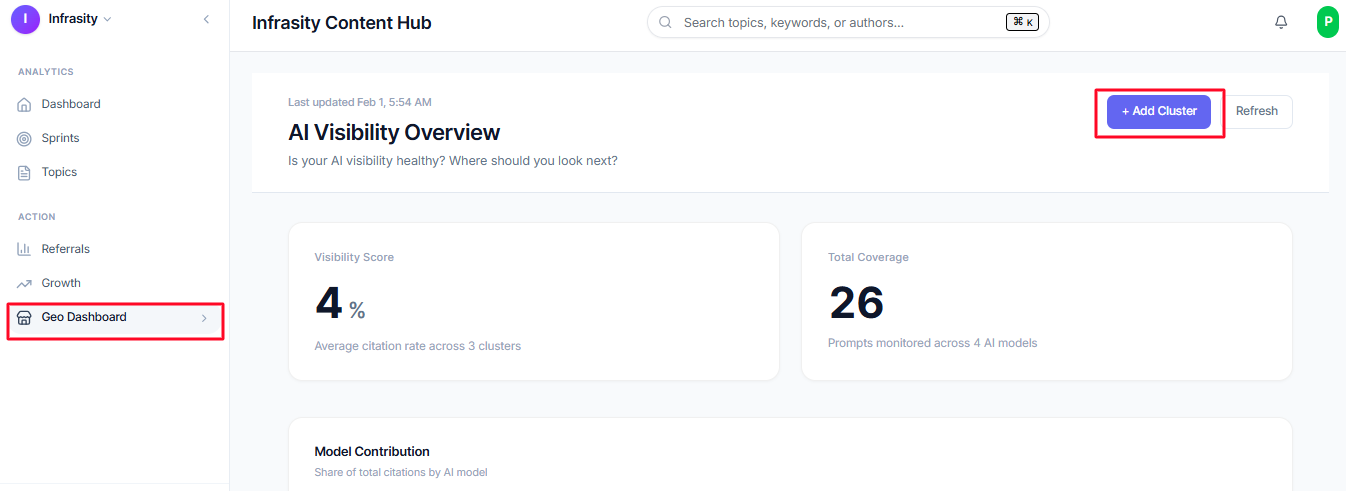The width and height of the screenshot is (1346, 491).
Task: Click the + Add Cluster button
Action: 1159,111
